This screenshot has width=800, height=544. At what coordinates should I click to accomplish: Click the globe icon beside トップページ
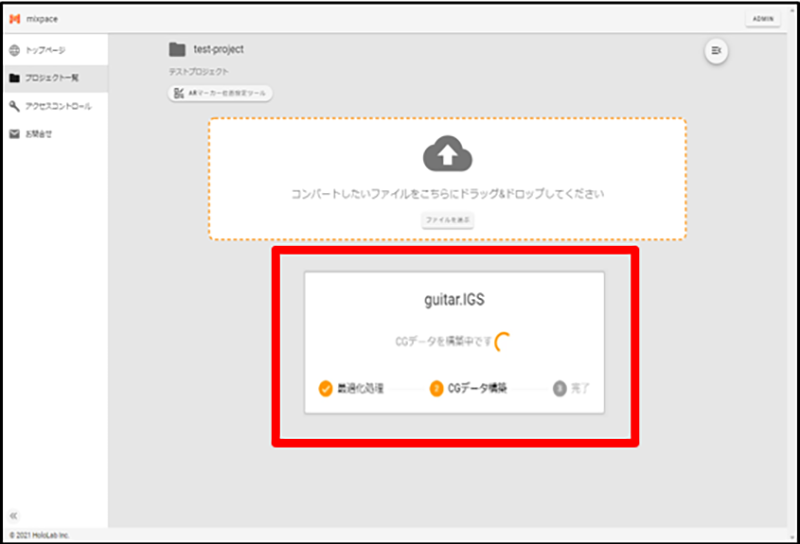[x=14, y=50]
